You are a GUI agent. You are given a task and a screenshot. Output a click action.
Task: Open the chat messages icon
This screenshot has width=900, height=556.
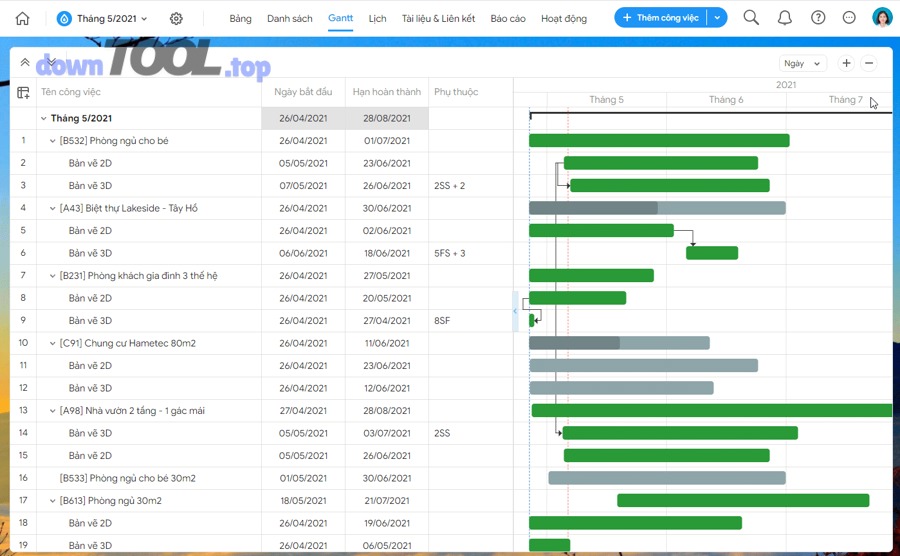849,18
